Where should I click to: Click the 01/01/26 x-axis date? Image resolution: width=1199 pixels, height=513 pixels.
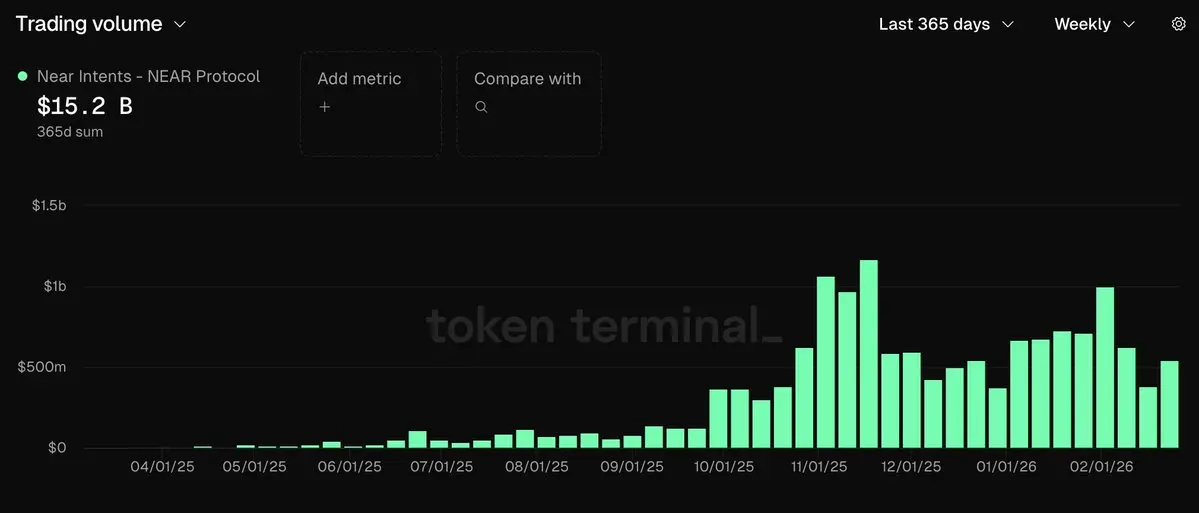click(1005, 467)
